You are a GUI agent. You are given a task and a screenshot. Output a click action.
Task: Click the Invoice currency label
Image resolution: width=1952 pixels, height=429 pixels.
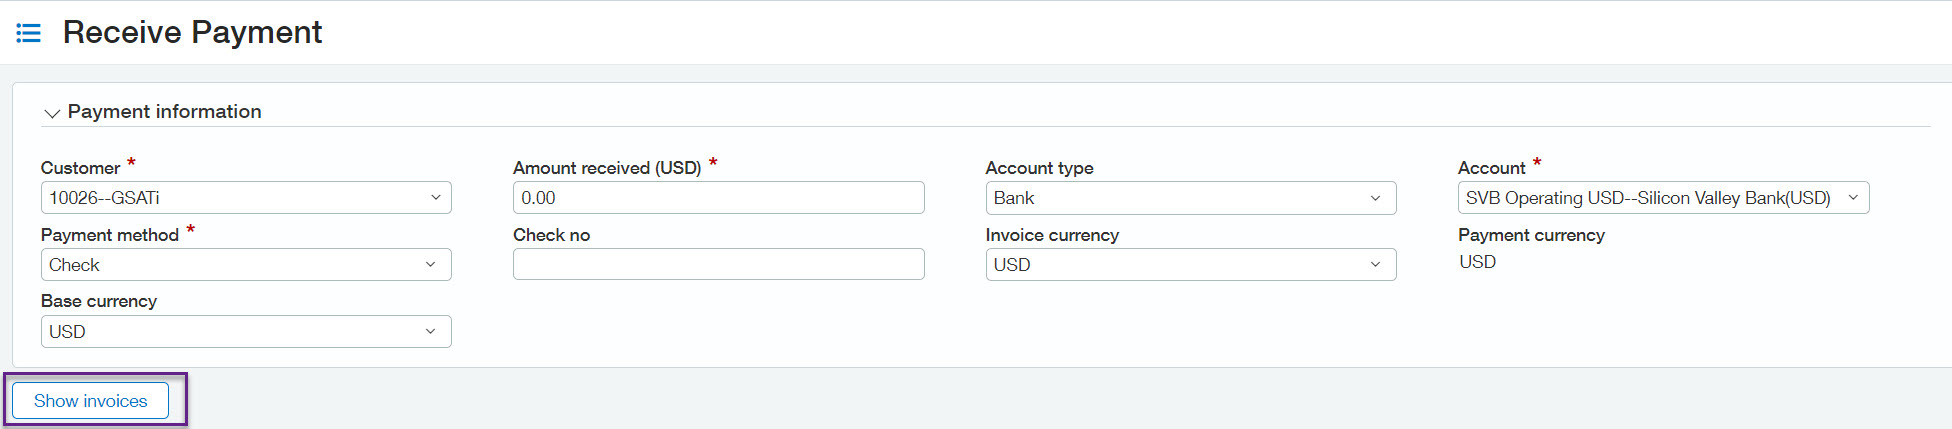pos(1052,235)
